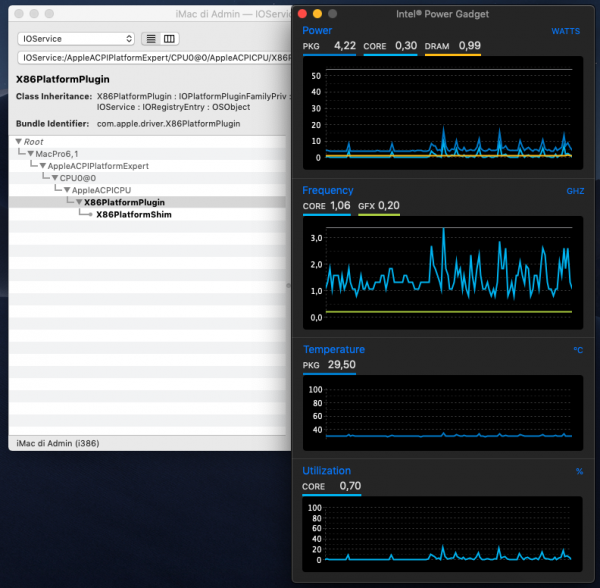The image size is (600, 588).
Task: Minimize the Intel Power Gadget window
Action: click(x=318, y=13)
